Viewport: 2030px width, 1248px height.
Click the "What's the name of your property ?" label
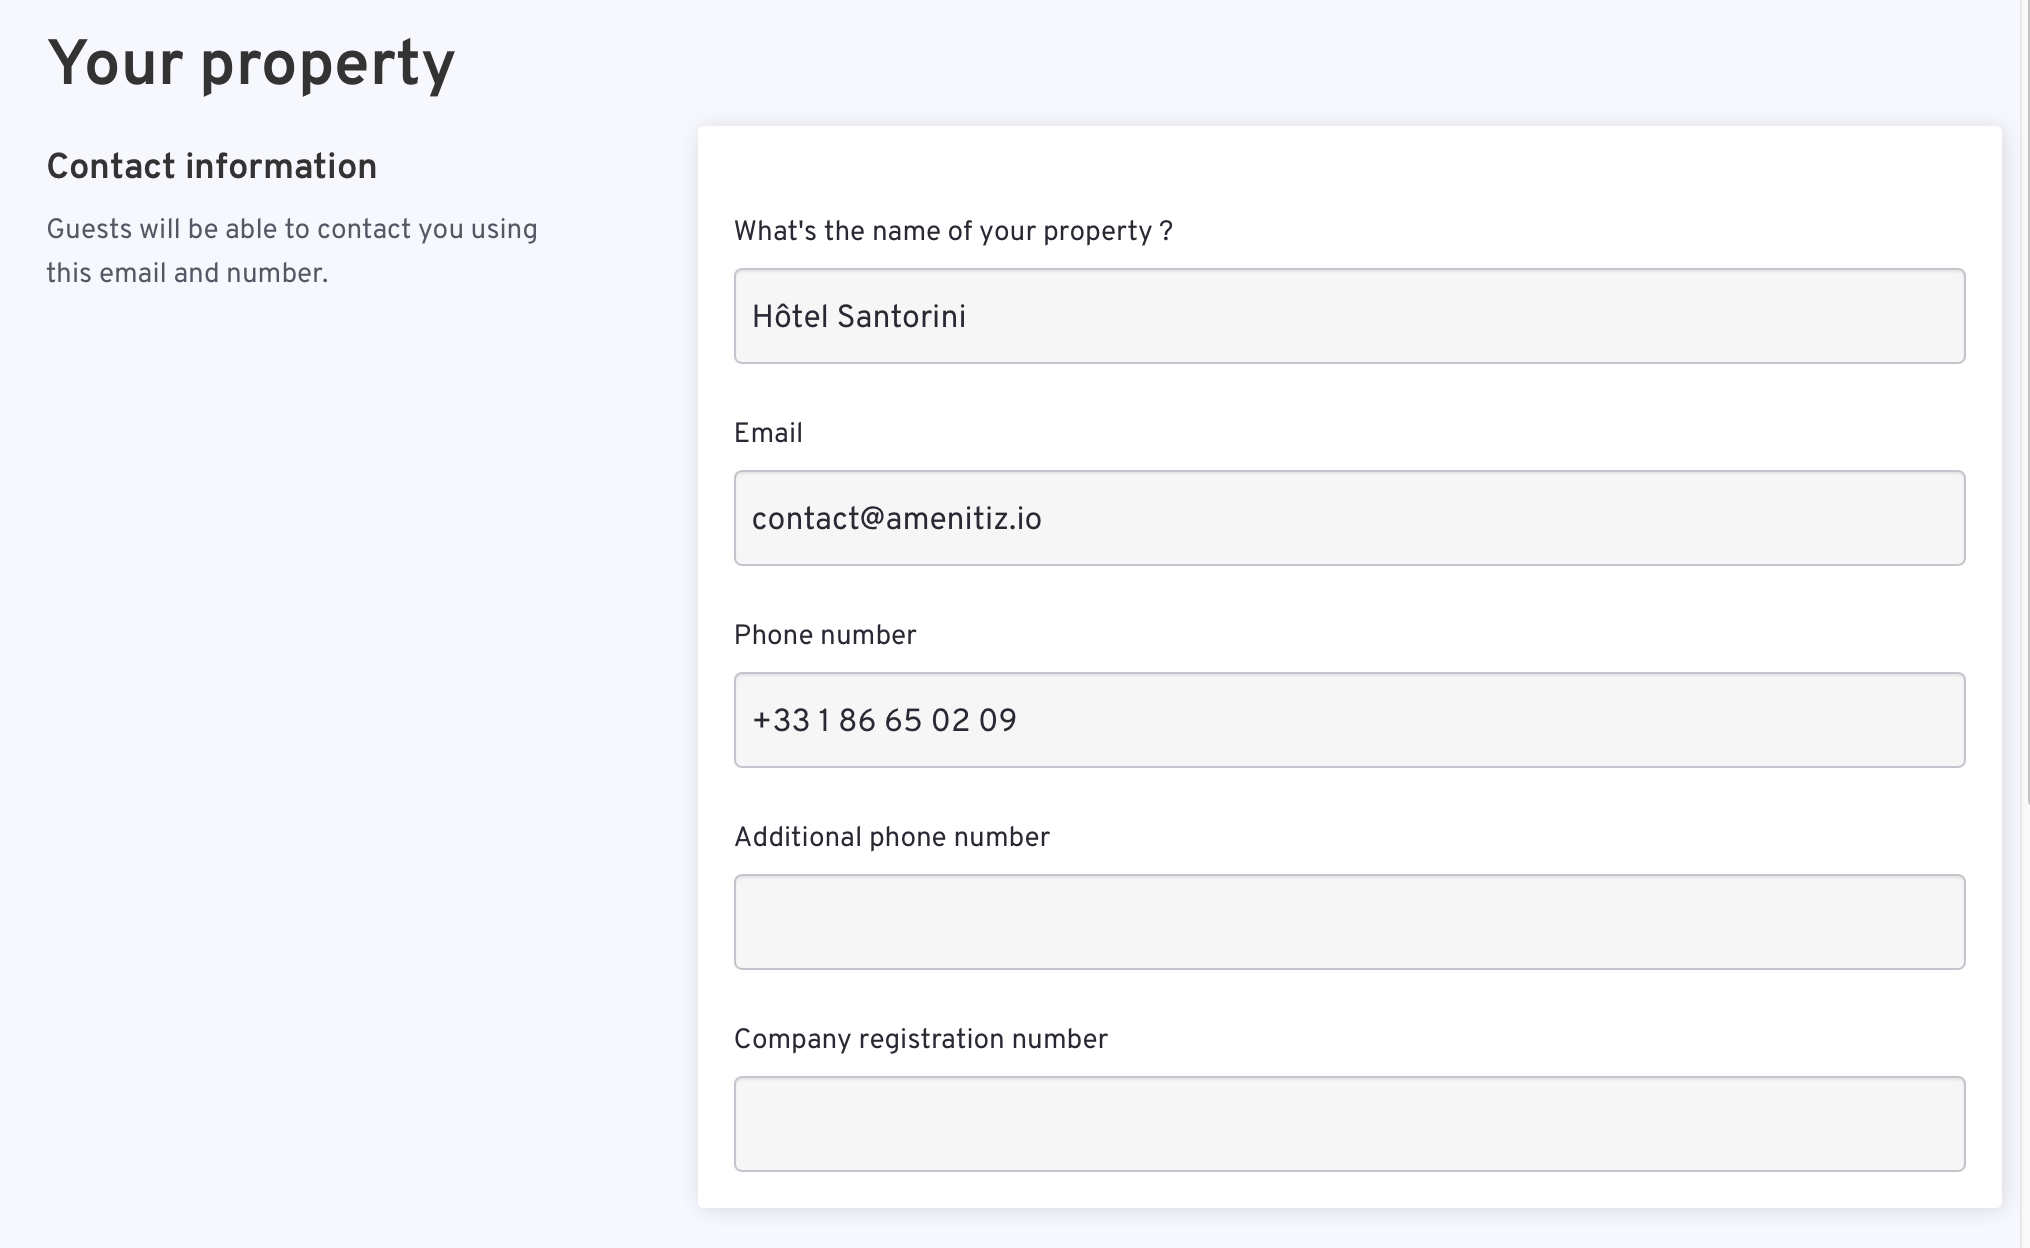[x=953, y=232]
